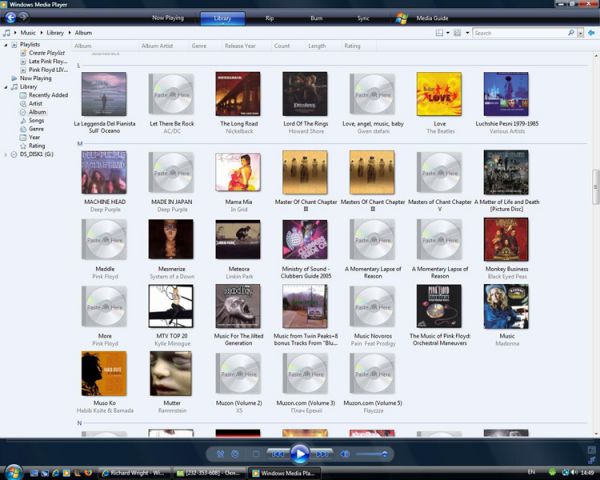Screen dimensions: 600x480
Task: Click the view options icon
Action: (457, 33)
